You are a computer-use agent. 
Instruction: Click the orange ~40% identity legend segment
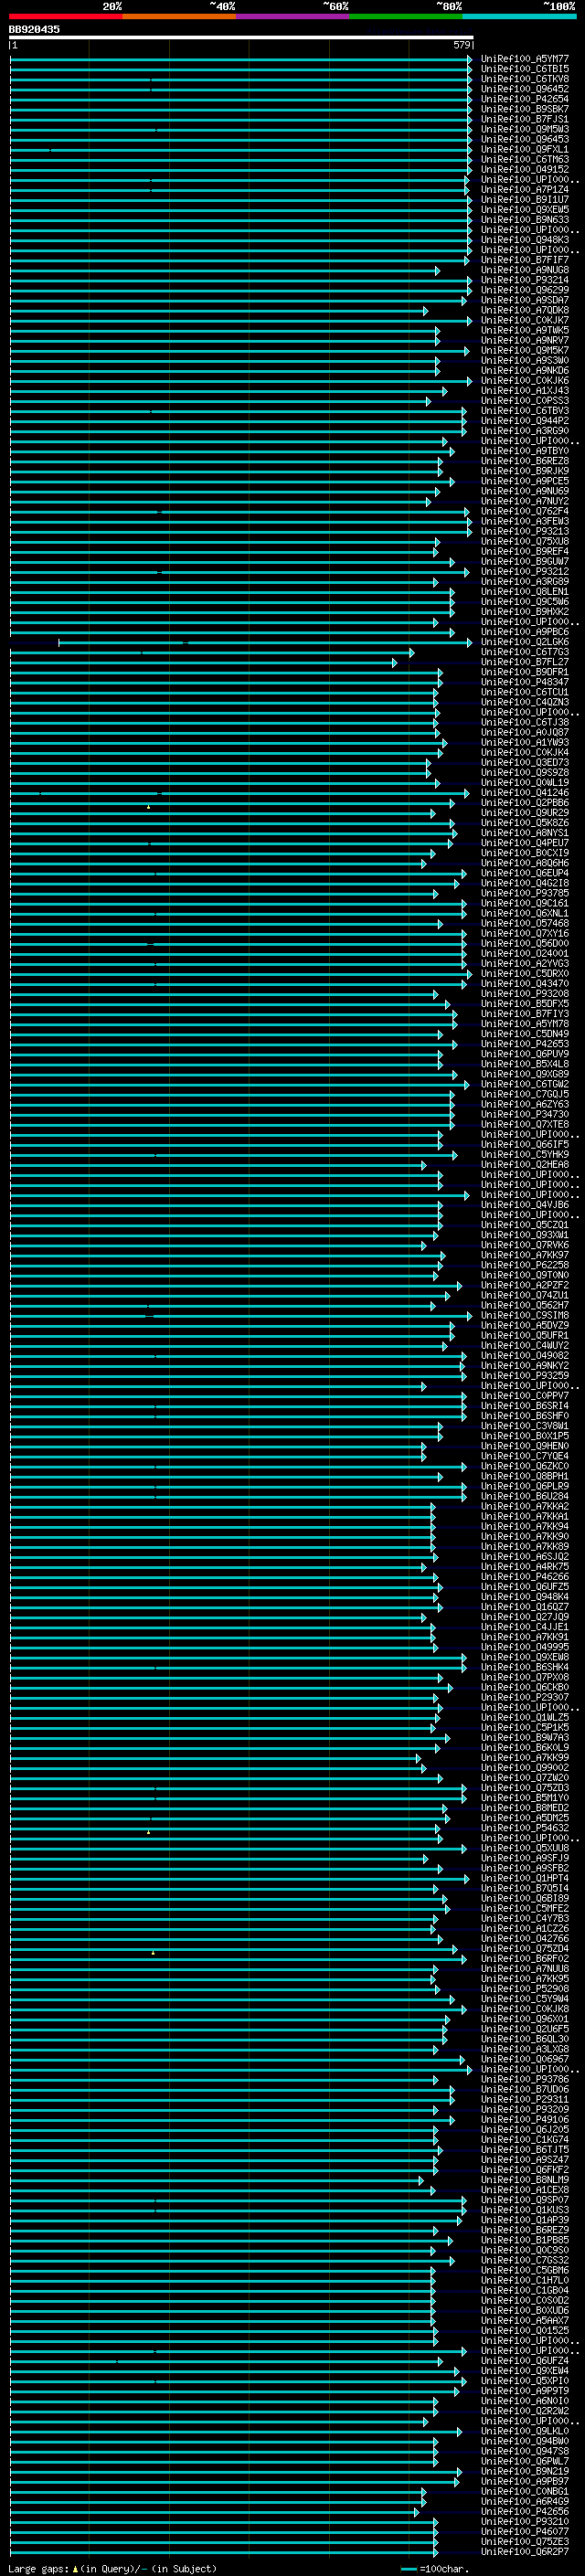(x=179, y=16)
